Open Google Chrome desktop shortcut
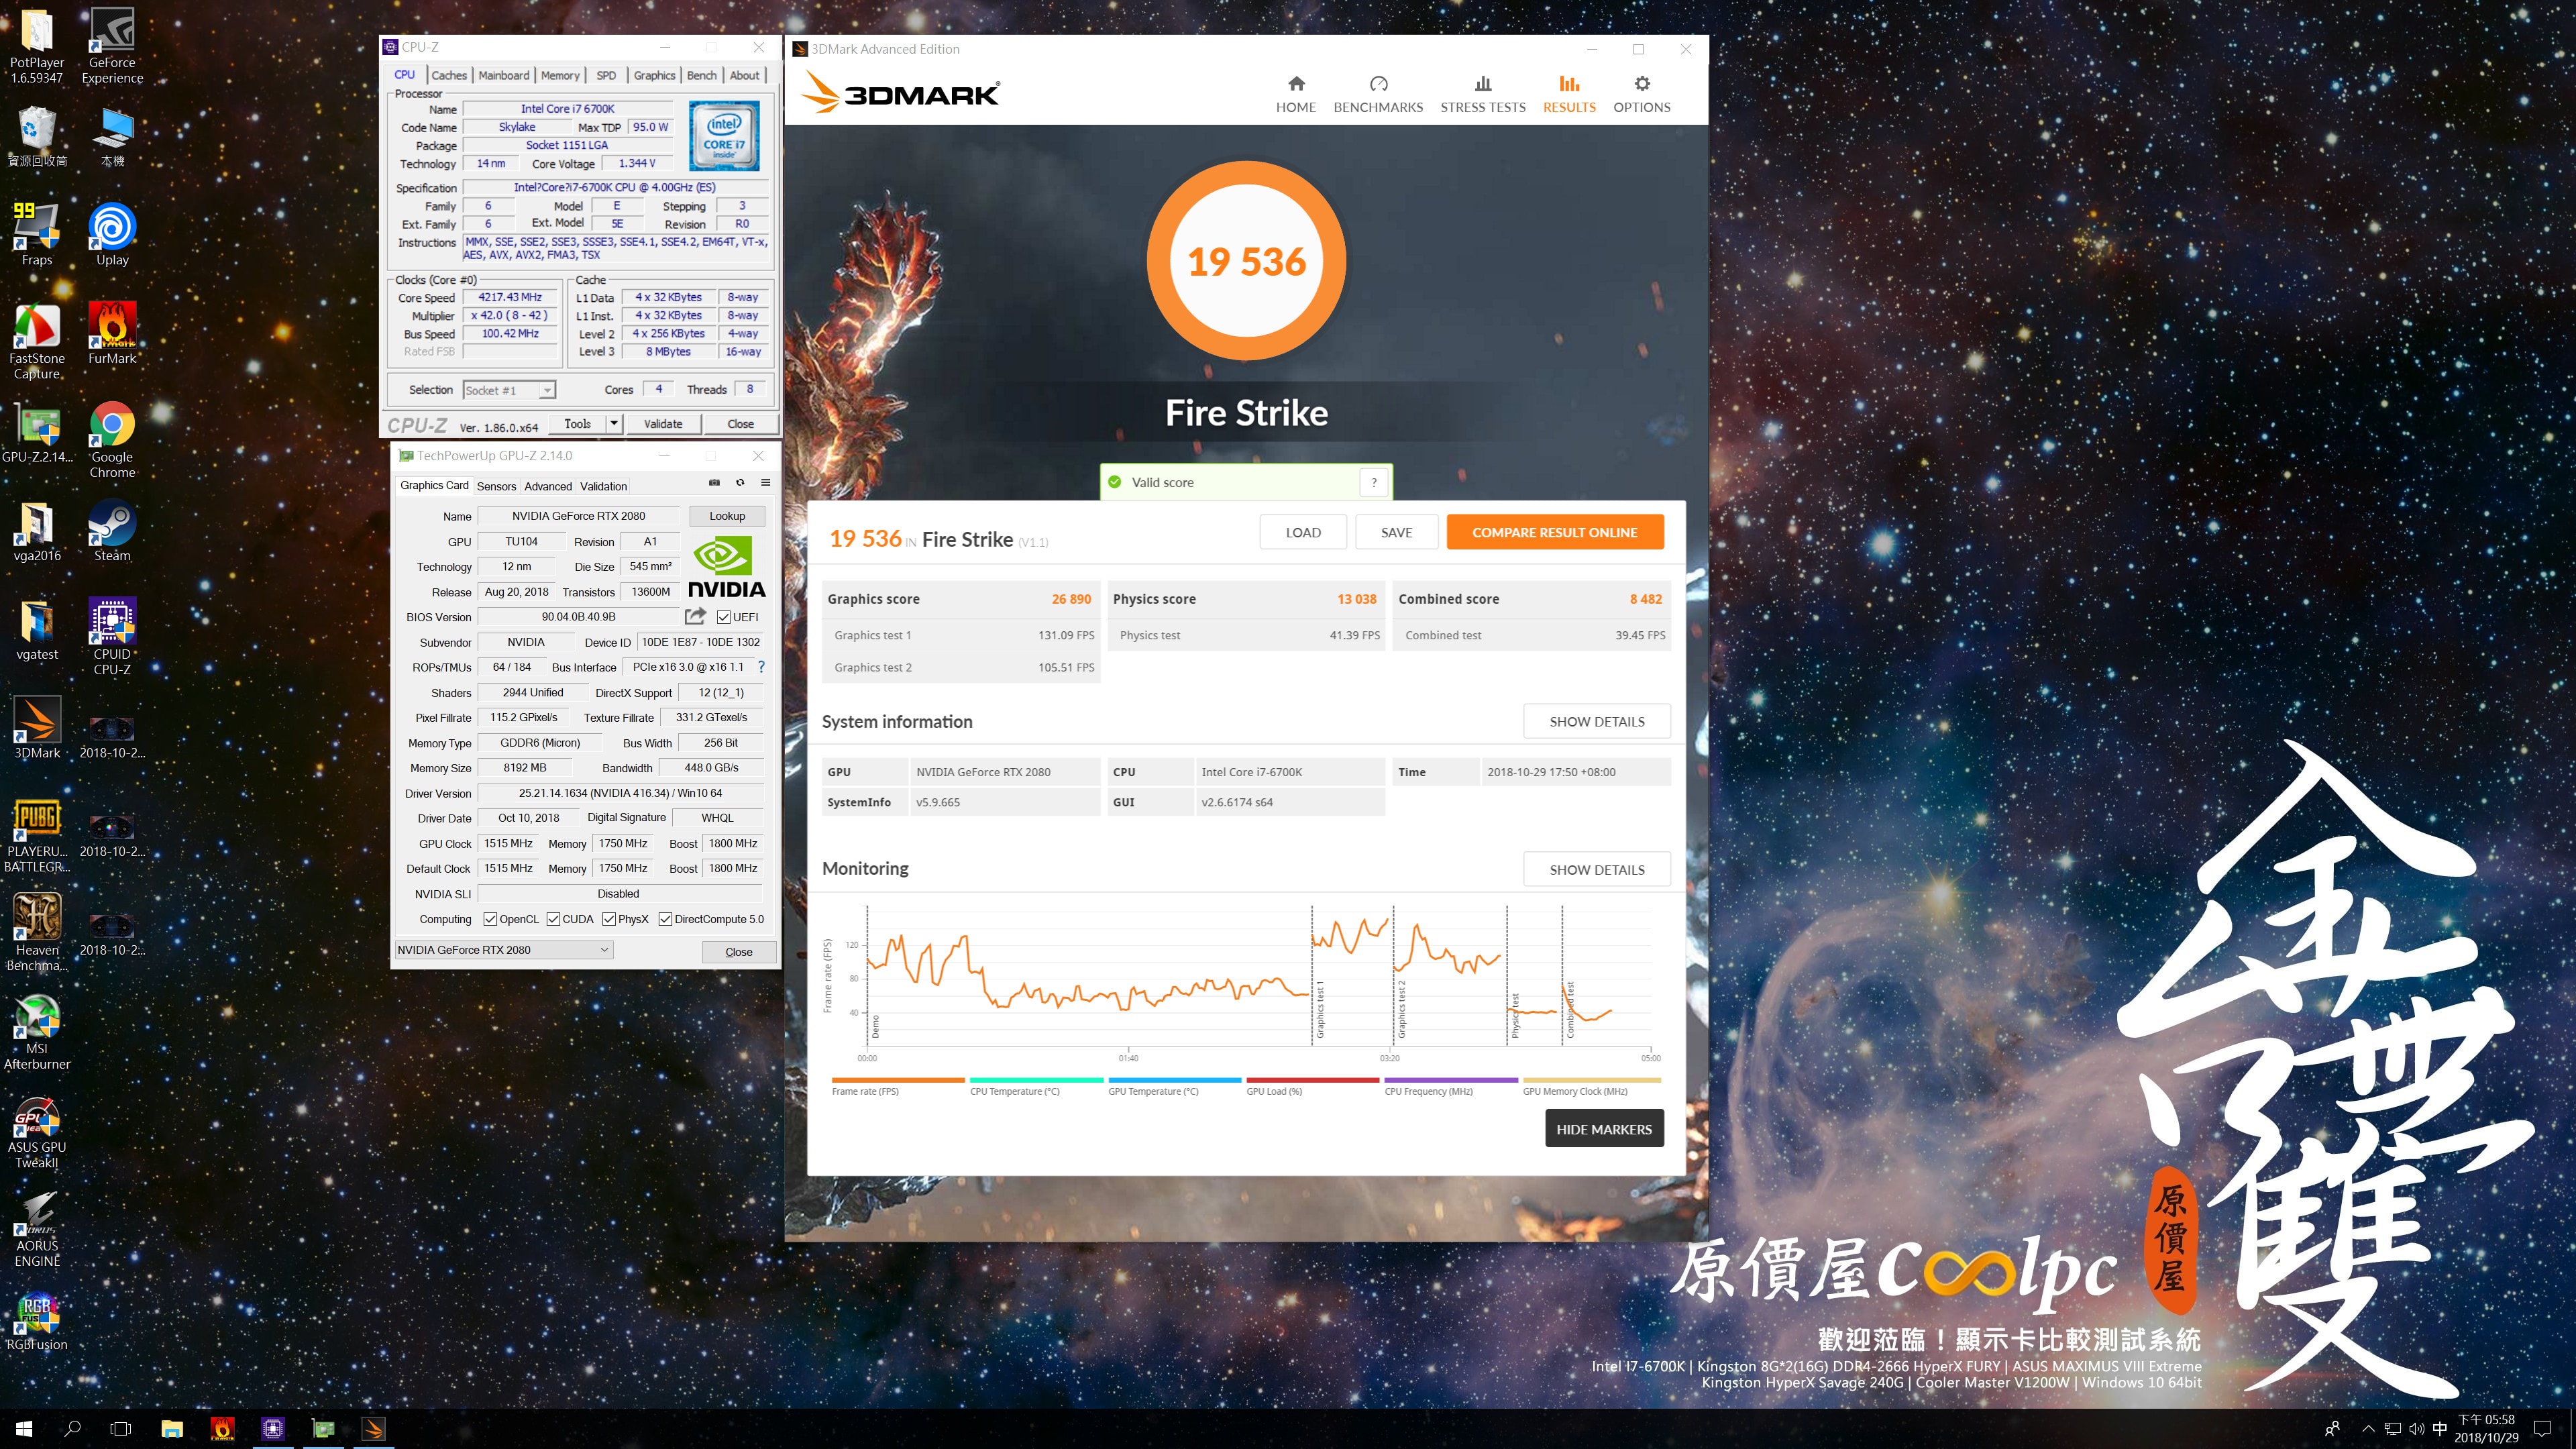This screenshot has height=1449, width=2576. click(x=112, y=440)
